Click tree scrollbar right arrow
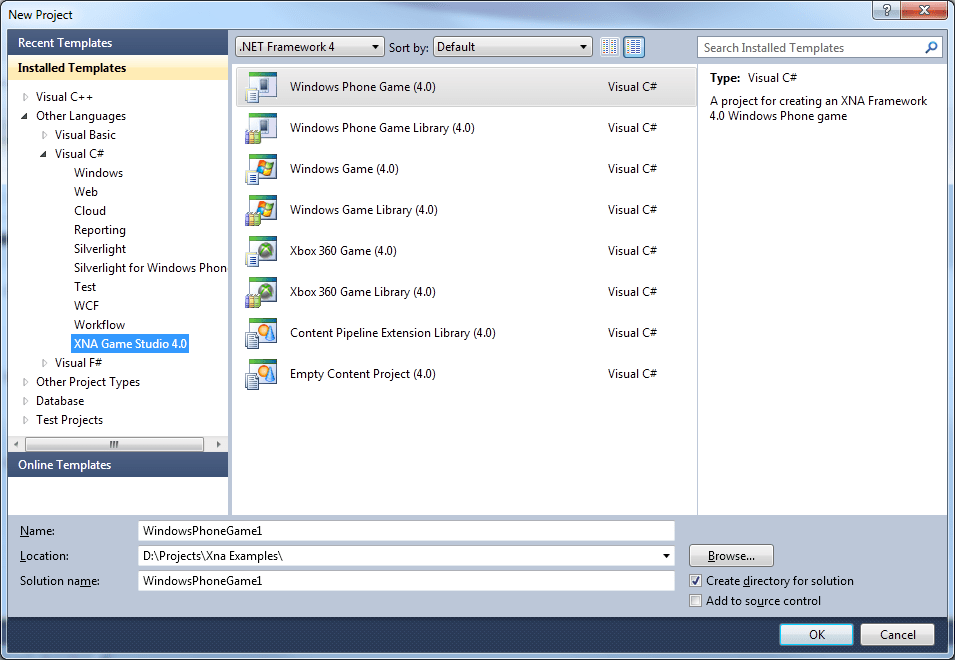Screen dimensions: 955x660 click(x=218, y=444)
